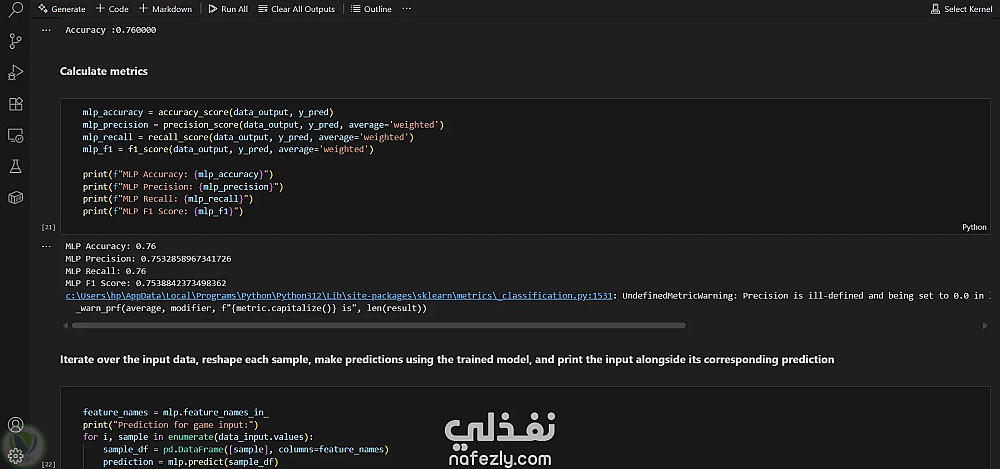Click the mlp_recall = recall_score code line
The height and width of the screenshot is (469, 1000).
[x=248, y=137]
